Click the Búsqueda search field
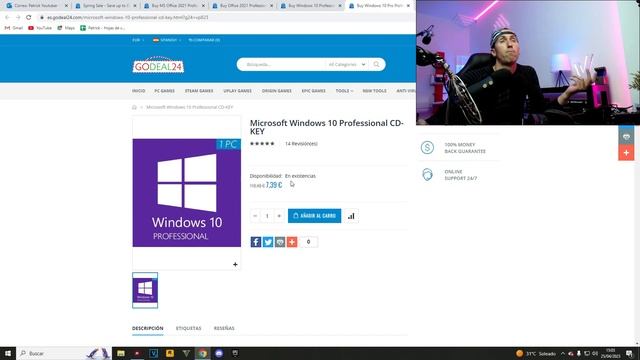The height and width of the screenshot is (360, 640). point(282,64)
